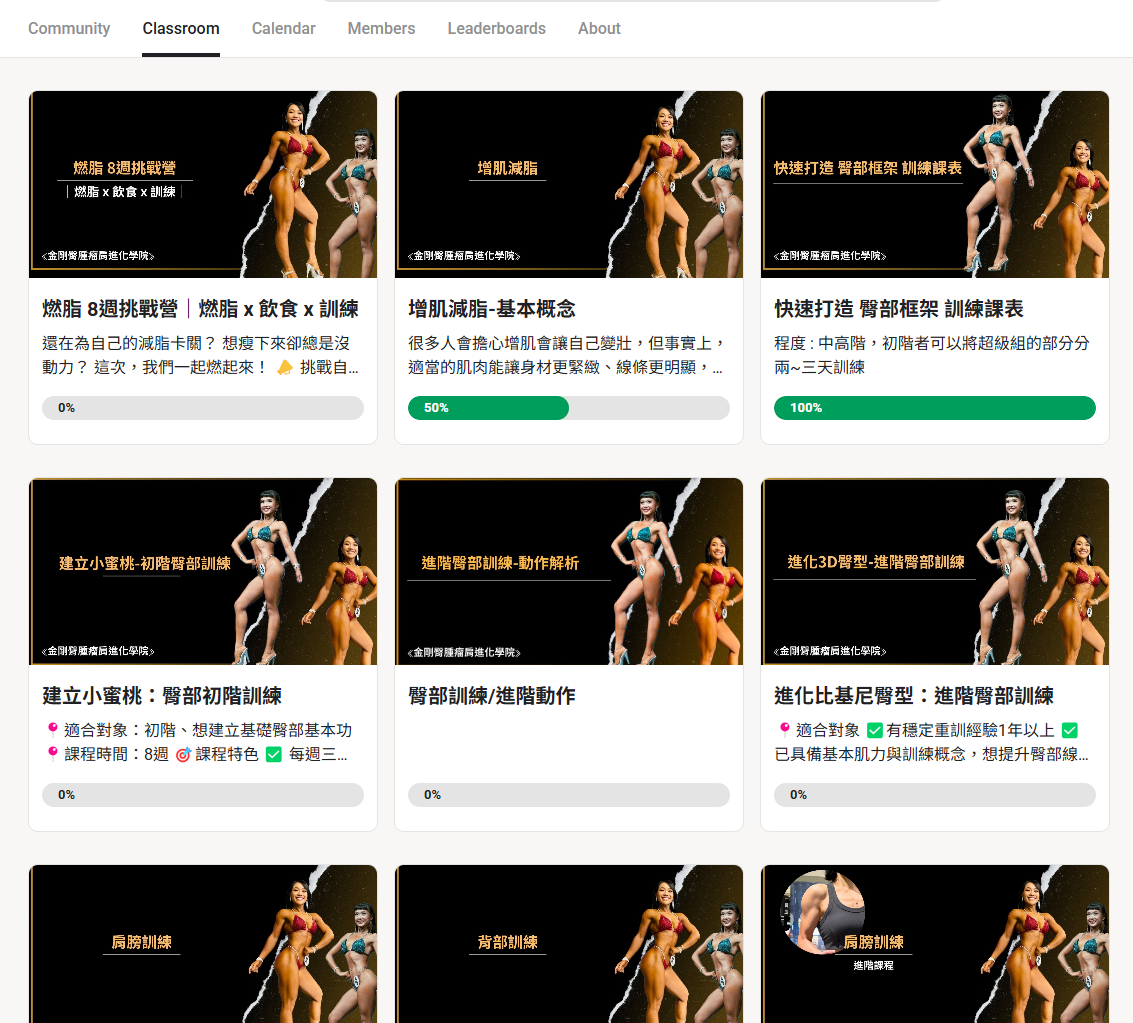The width and height of the screenshot is (1133, 1023).
Task: Click description starting 很多人會擔心增肌
Action: tap(566, 355)
